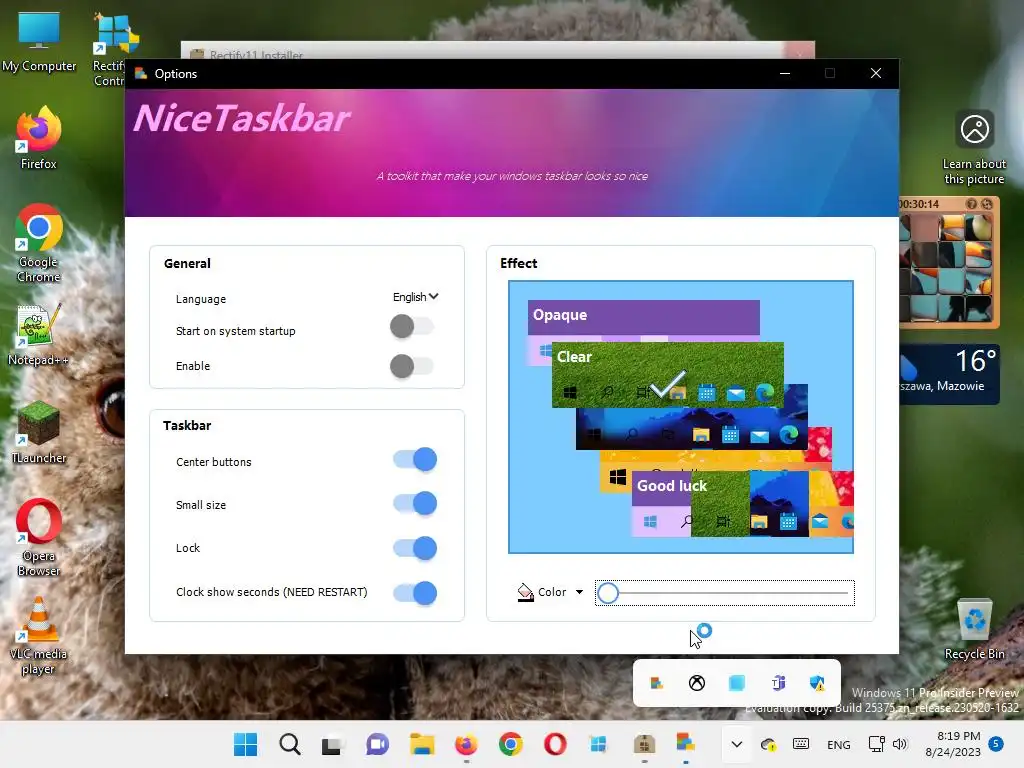Select the Clear effect preview
Screen dimensions: 1024x768
[667, 374]
